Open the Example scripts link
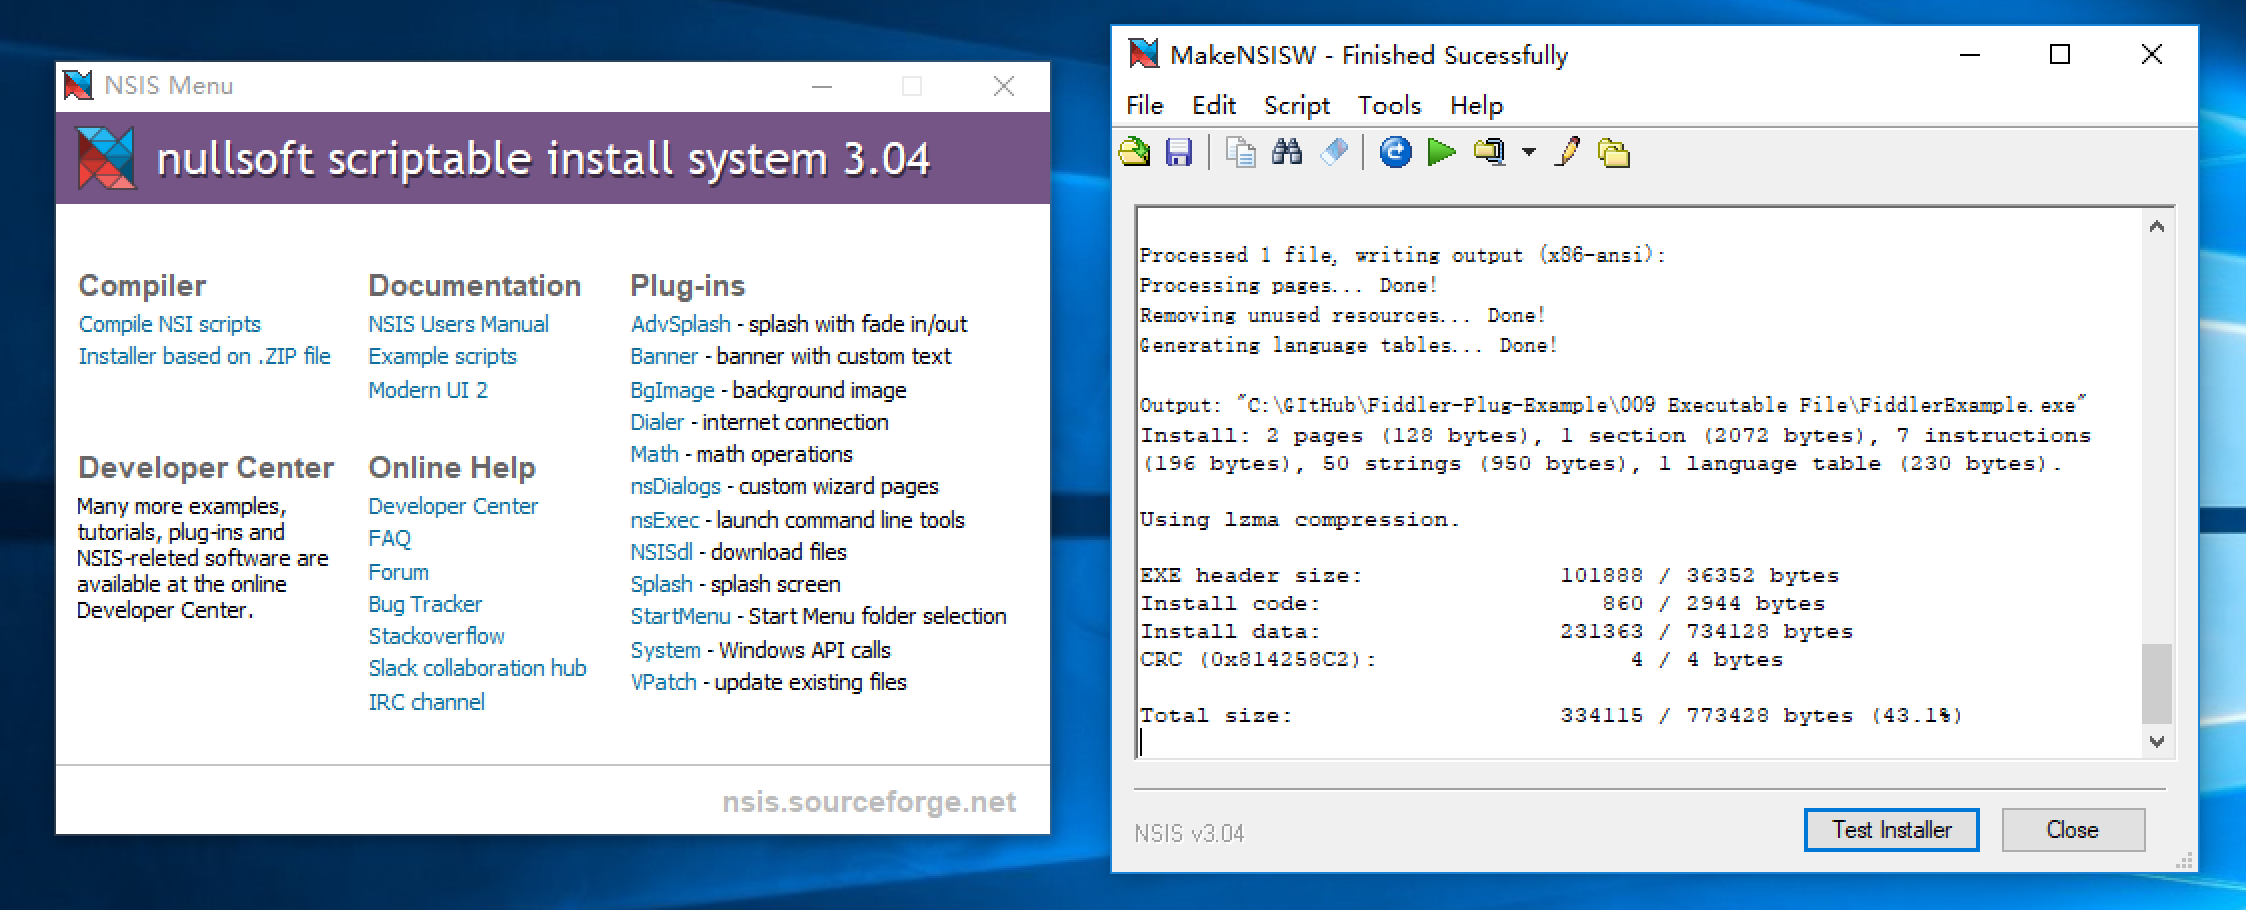This screenshot has height=910, width=2246. [442, 356]
